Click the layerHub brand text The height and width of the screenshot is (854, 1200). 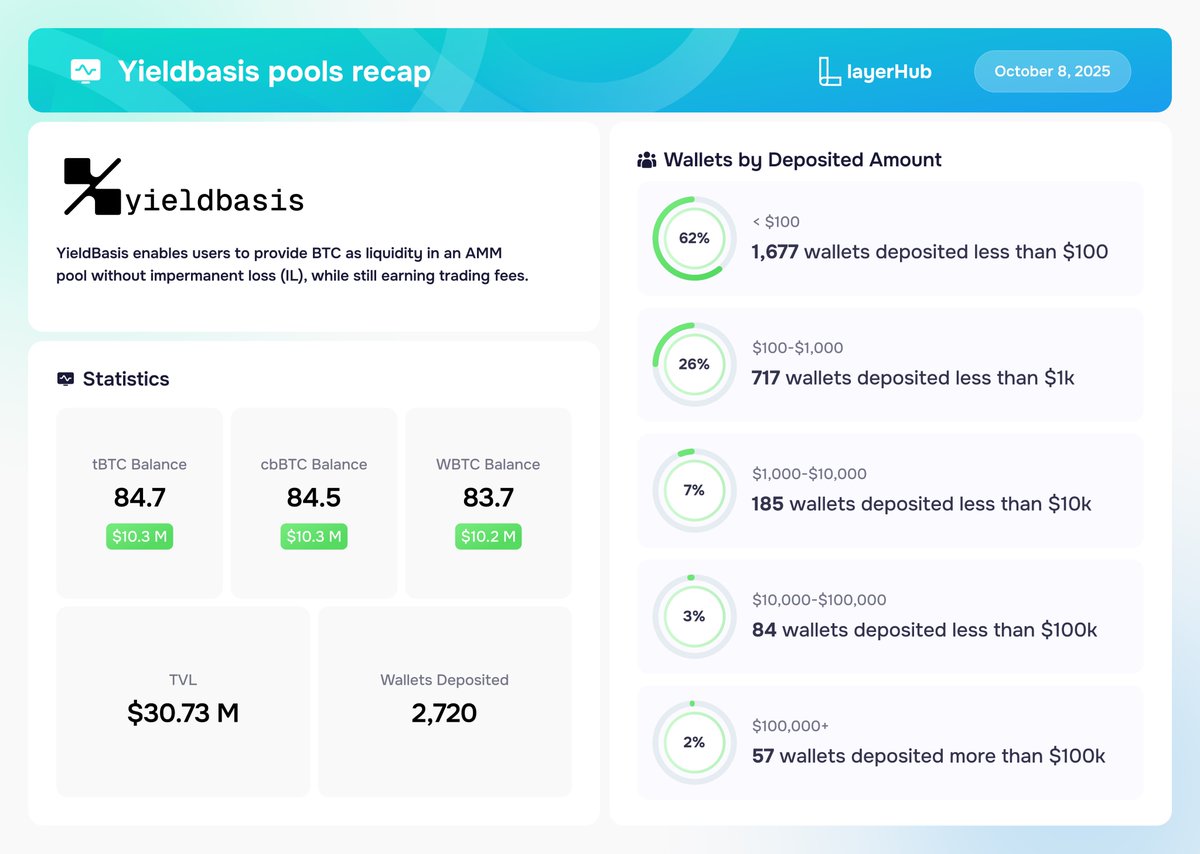pyautogui.click(x=889, y=72)
